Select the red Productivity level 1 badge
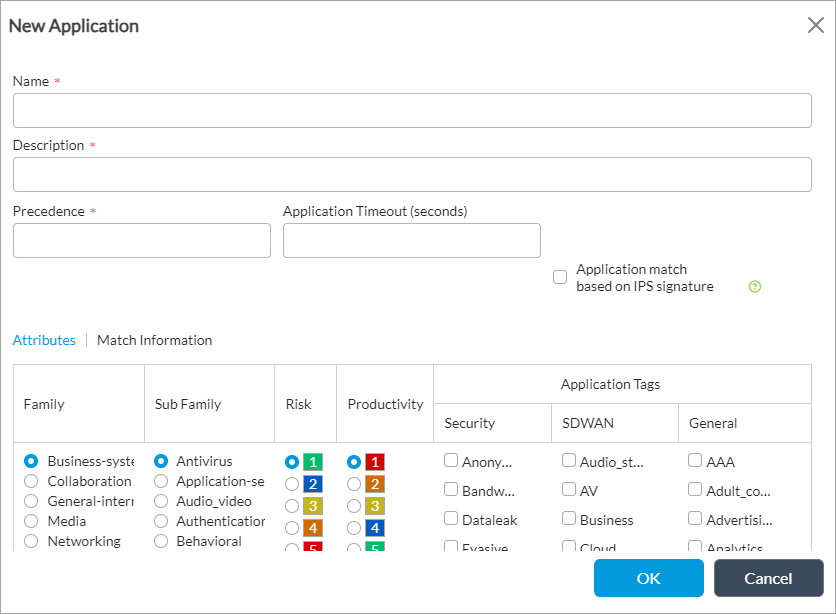Viewport: 836px width, 614px height. (374, 462)
